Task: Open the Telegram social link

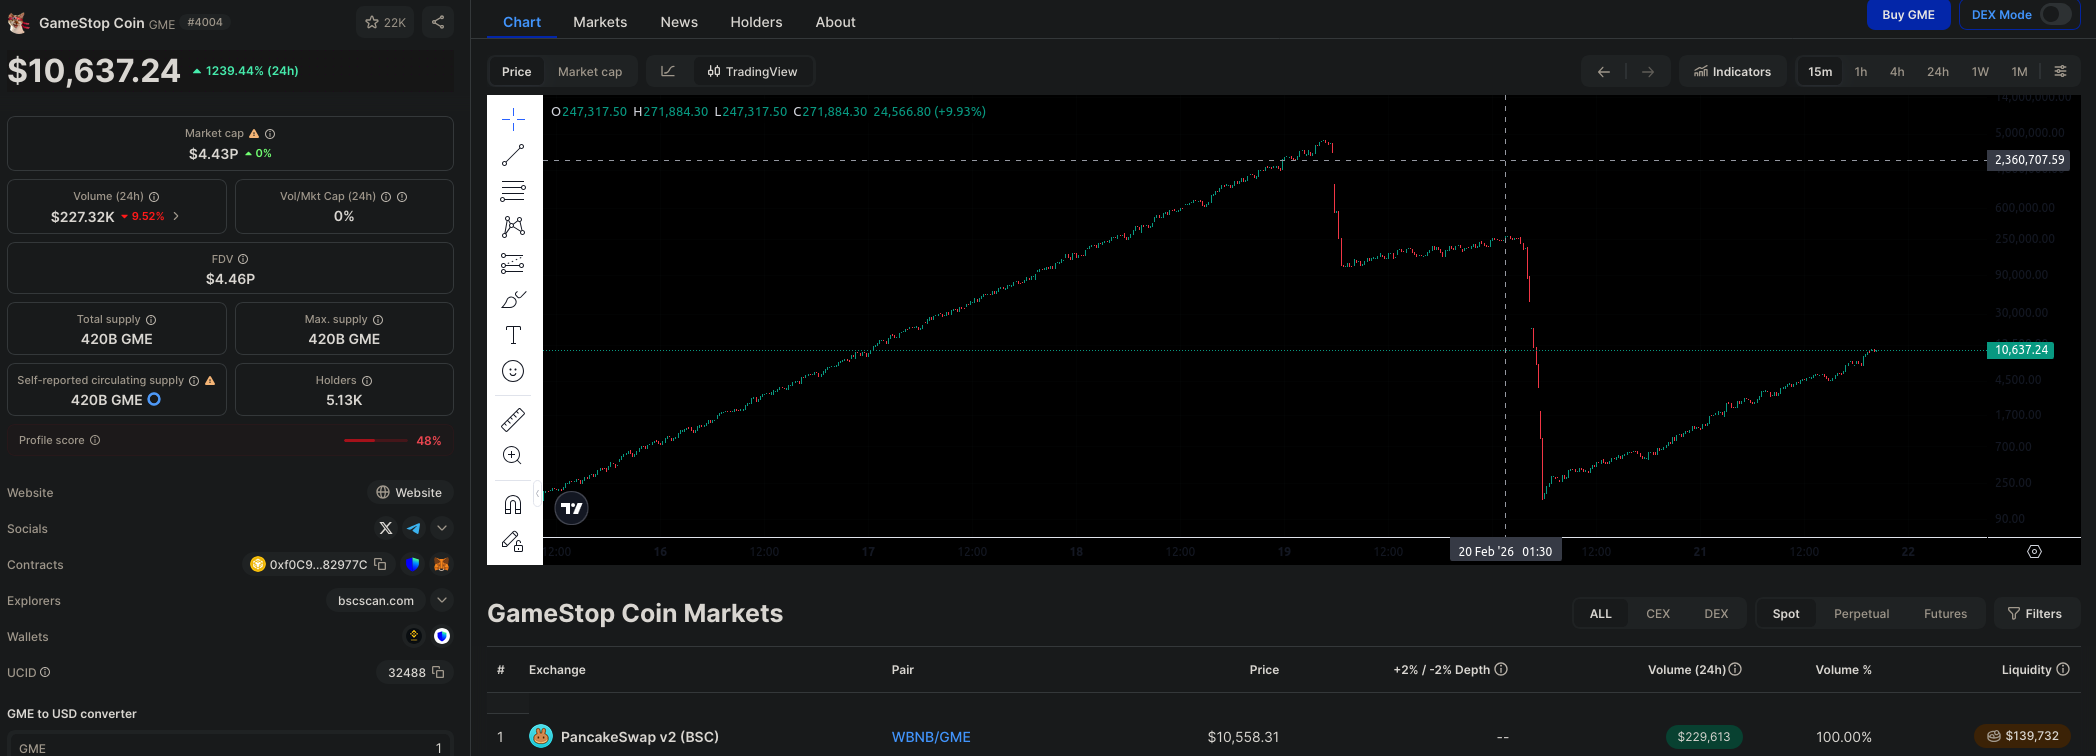Action: (x=413, y=528)
